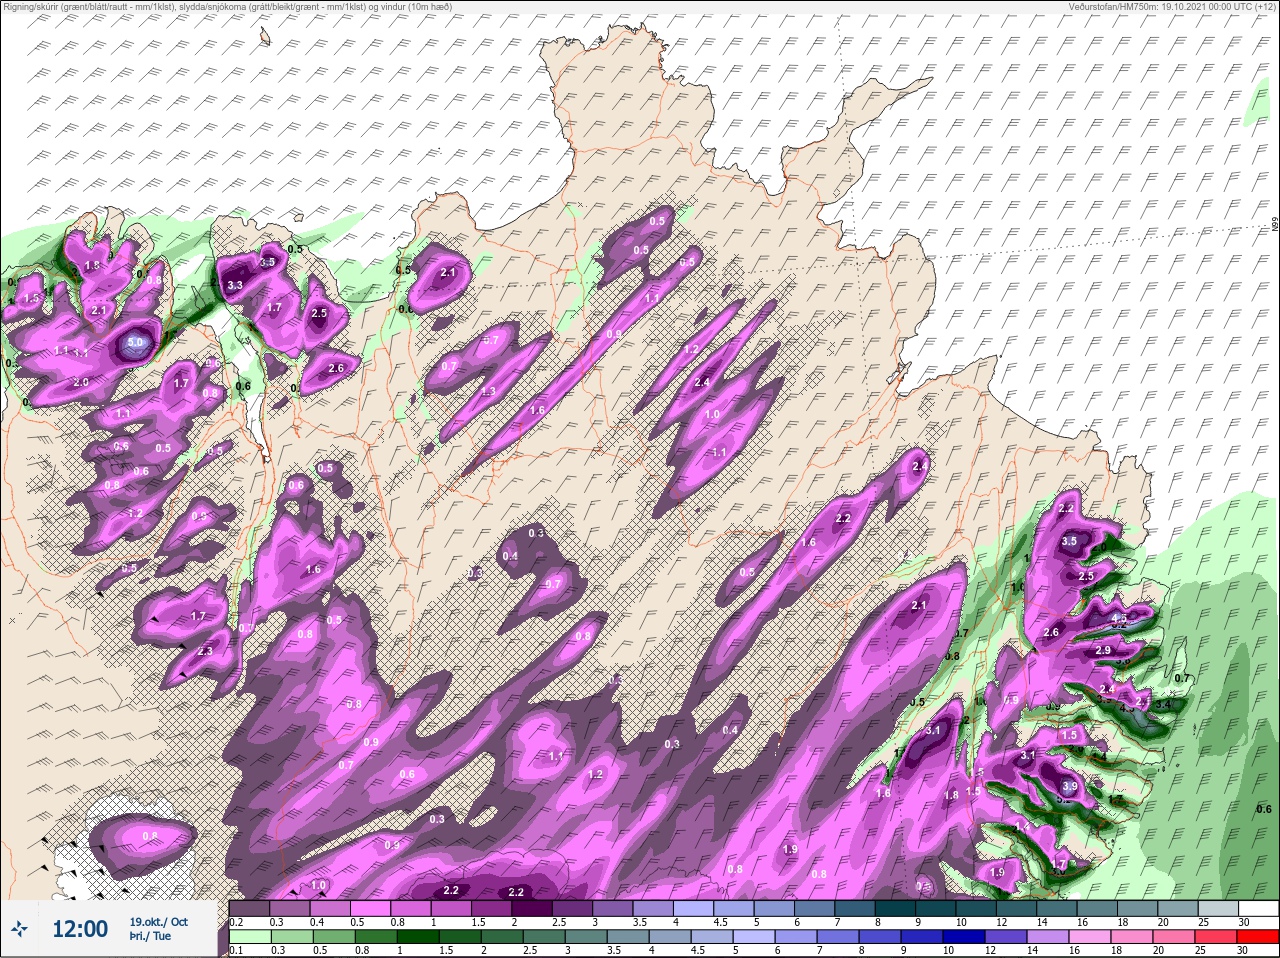Click the "1.3" value label on the map
This screenshot has width=1280, height=958.
(489, 391)
